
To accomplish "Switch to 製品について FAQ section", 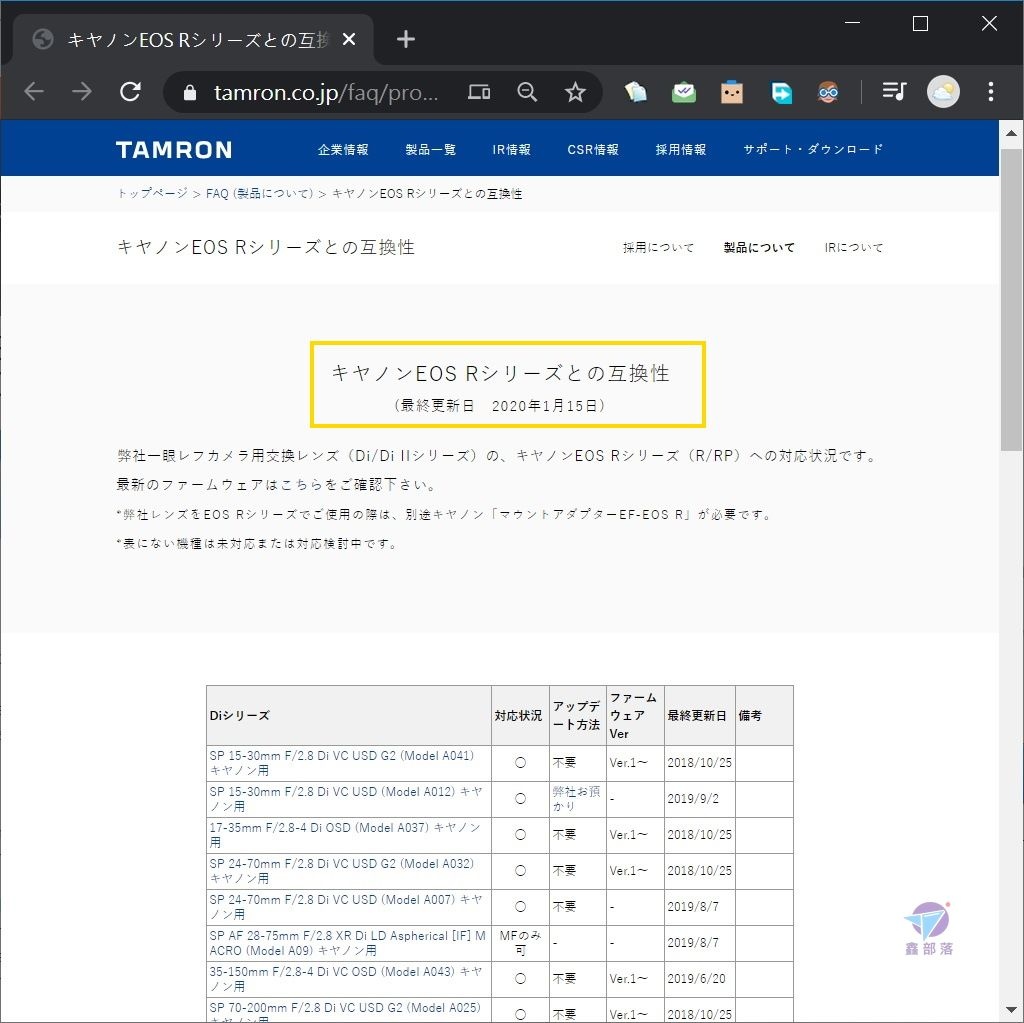I will (x=759, y=248).
